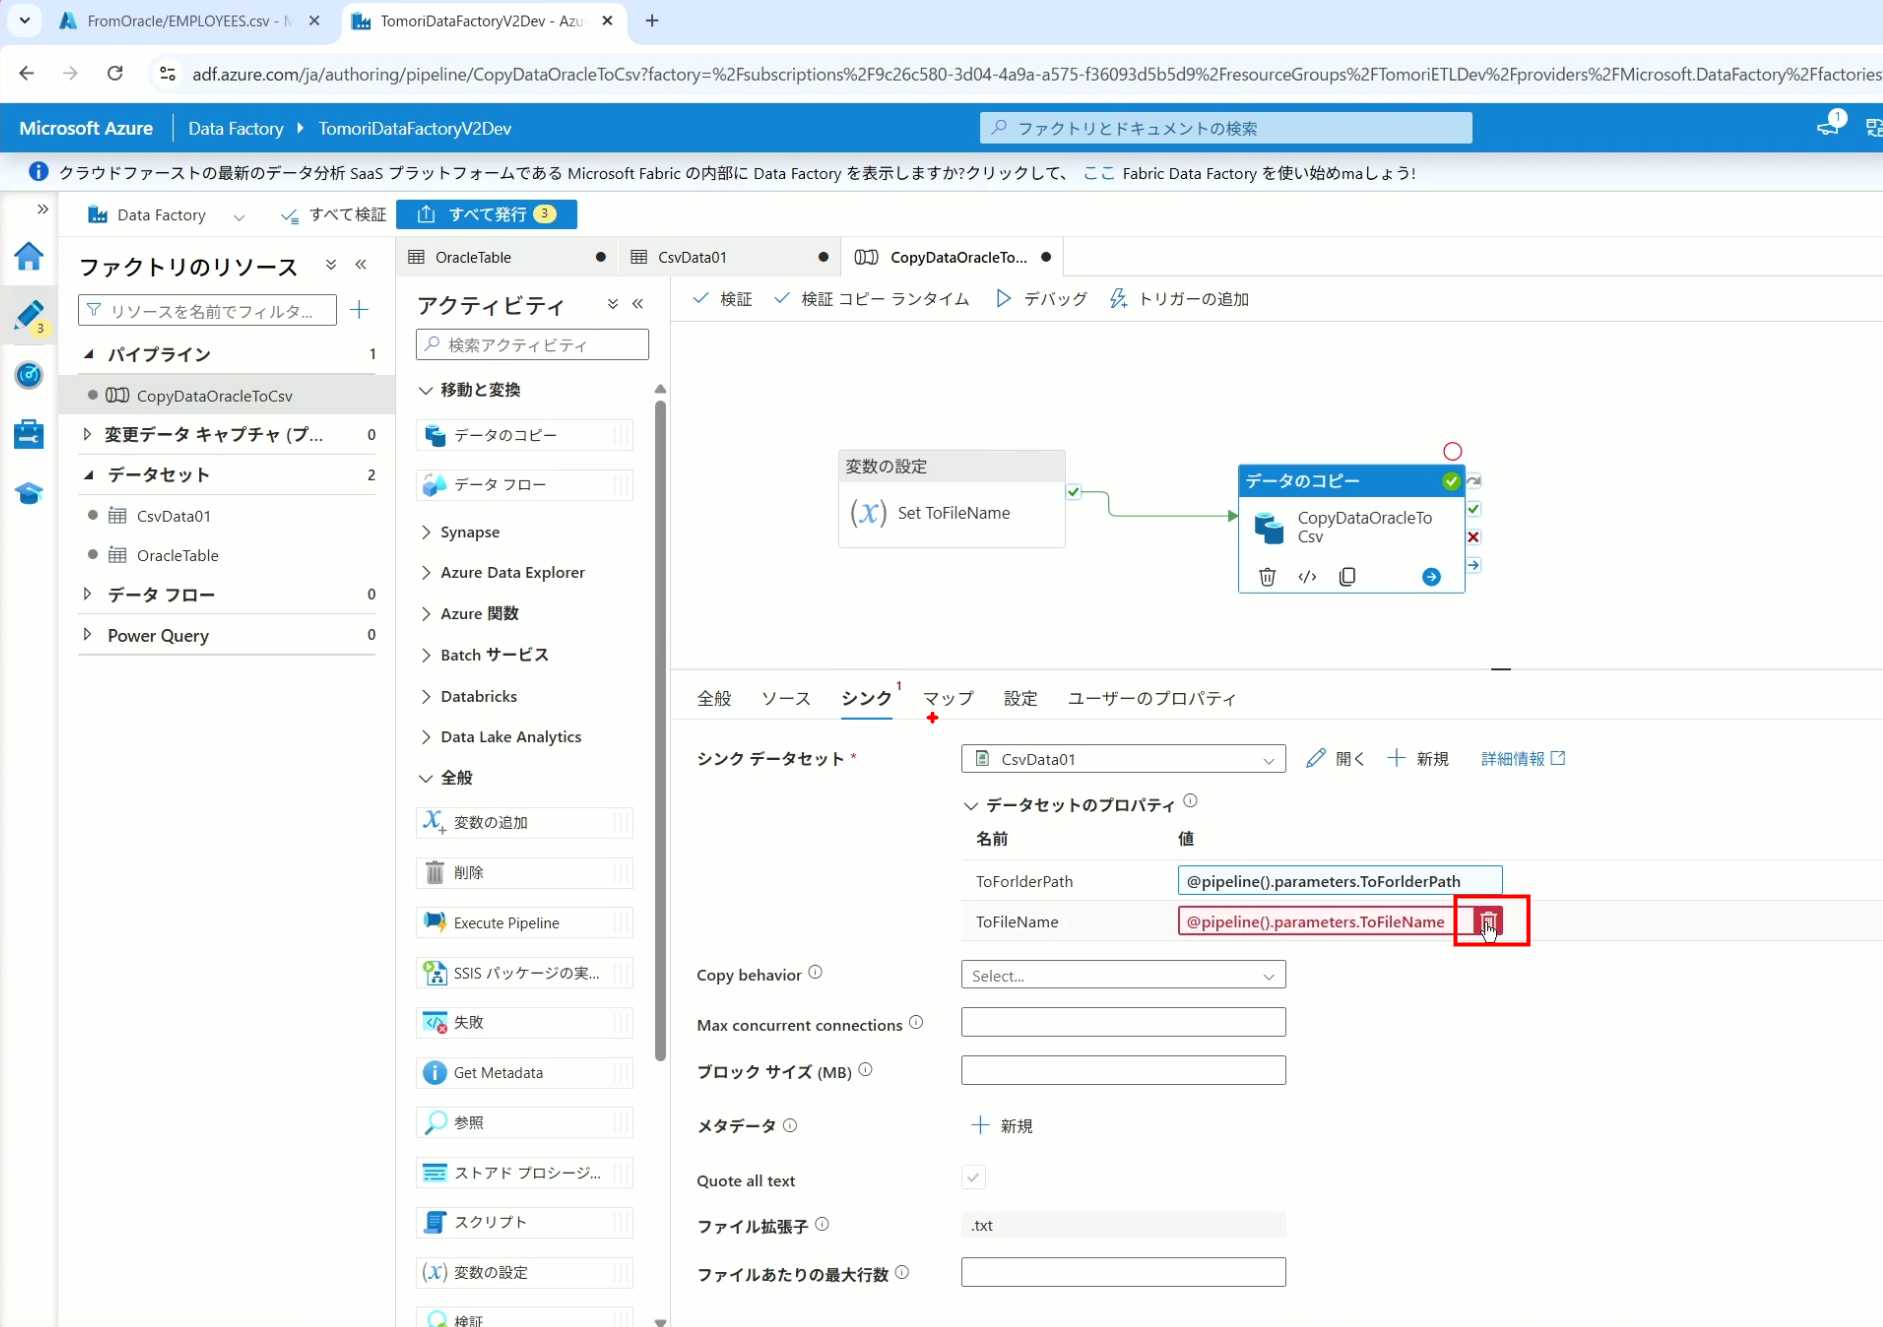Expand the Databricks activity group
The width and height of the screenshot is (1883, 1327).
coord(478,696)
